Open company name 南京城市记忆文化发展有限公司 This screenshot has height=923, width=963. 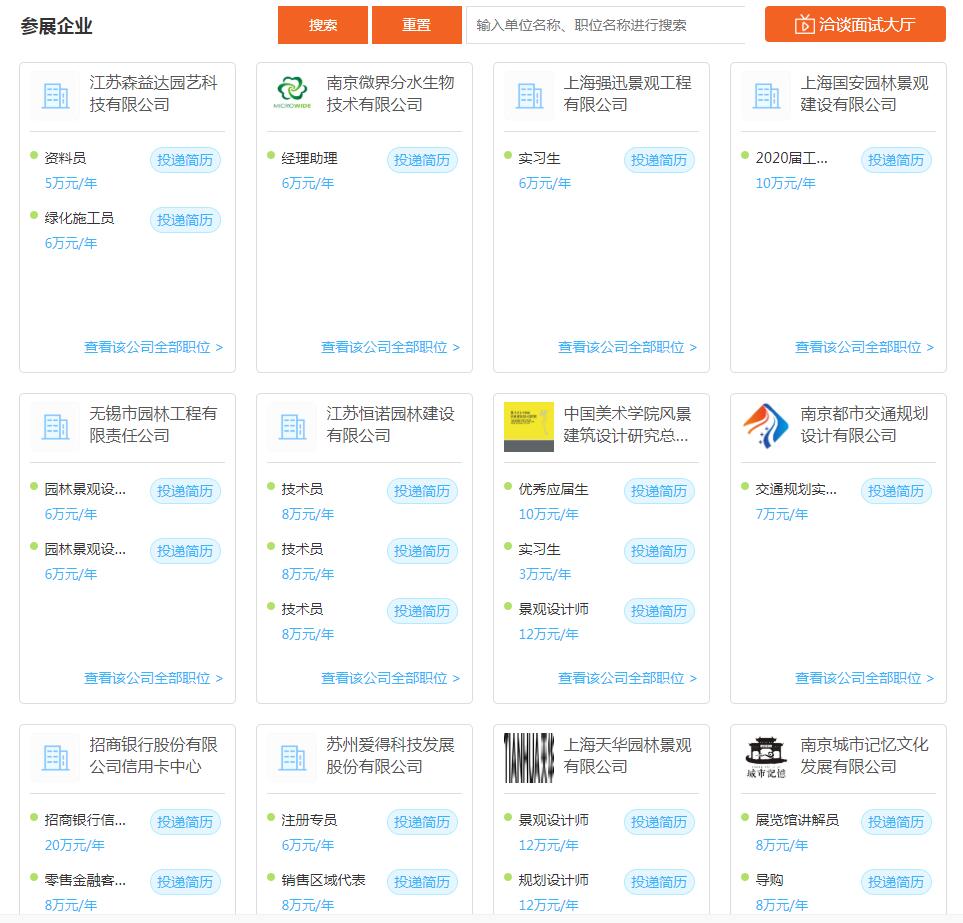865,755
